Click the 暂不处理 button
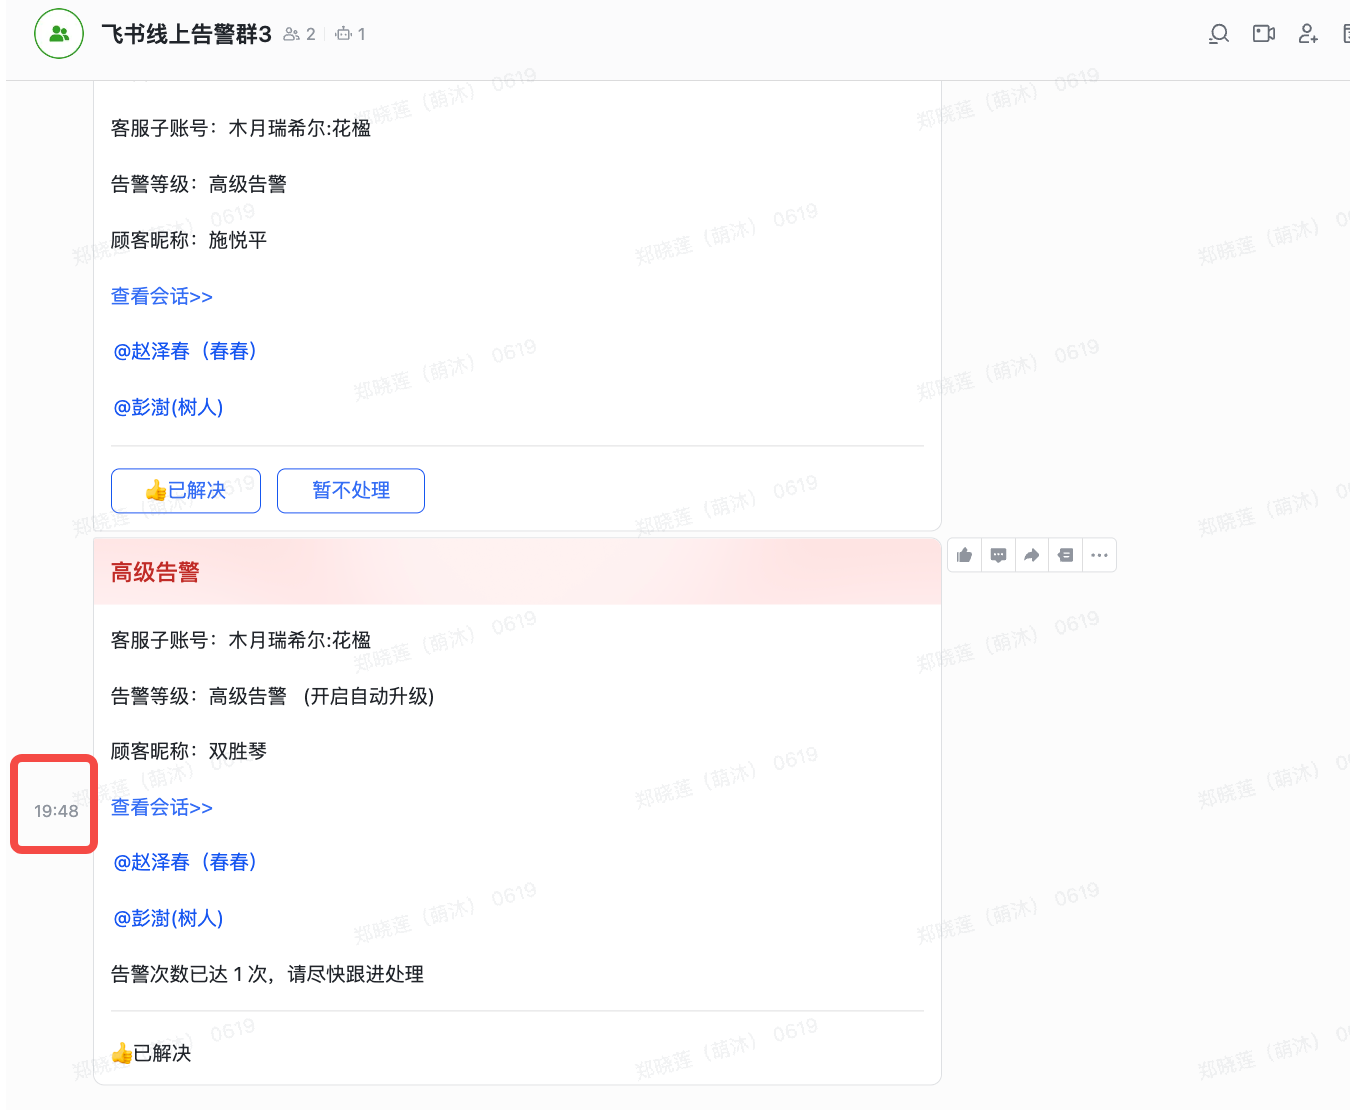This screenshot has height=1110, width=1350. (351, 490)
